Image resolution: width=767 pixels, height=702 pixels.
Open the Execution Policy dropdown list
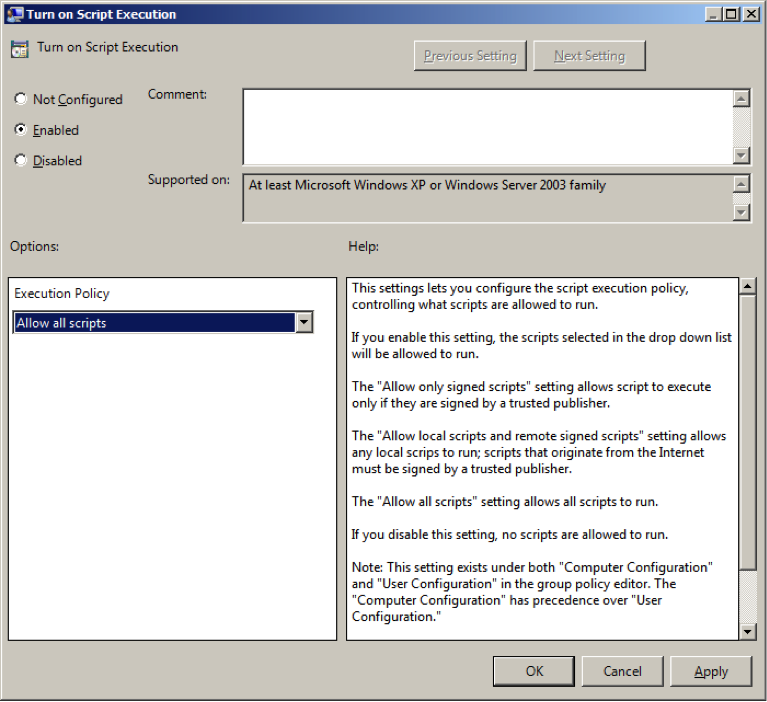(304, 323)
